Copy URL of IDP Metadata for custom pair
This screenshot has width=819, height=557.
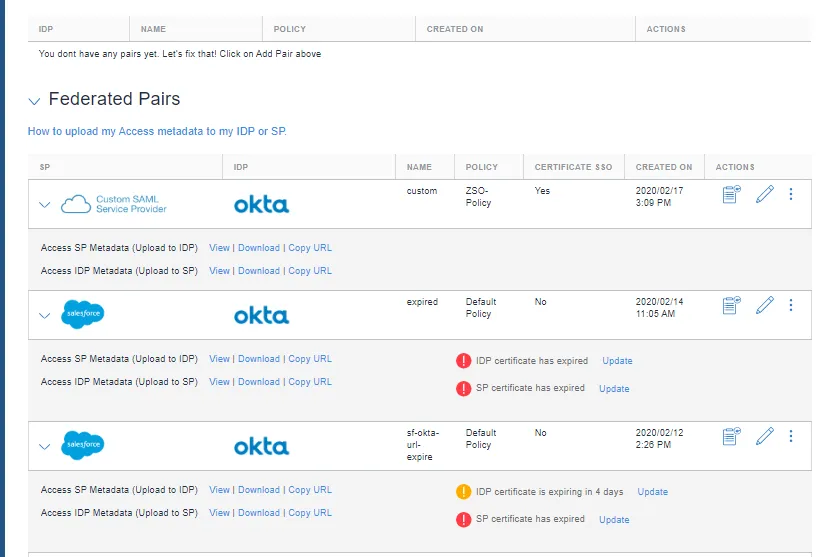pyautogui.click(x=310, y=271)
